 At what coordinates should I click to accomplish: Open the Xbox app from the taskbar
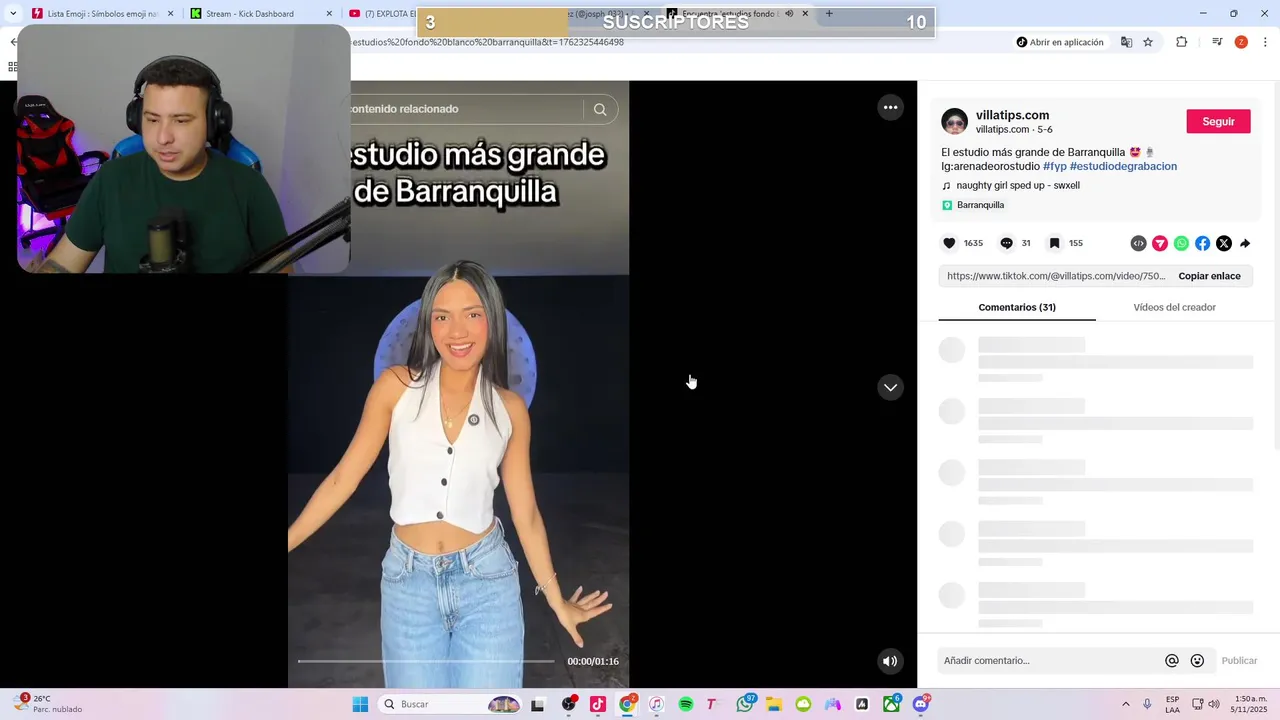point(891,704)
